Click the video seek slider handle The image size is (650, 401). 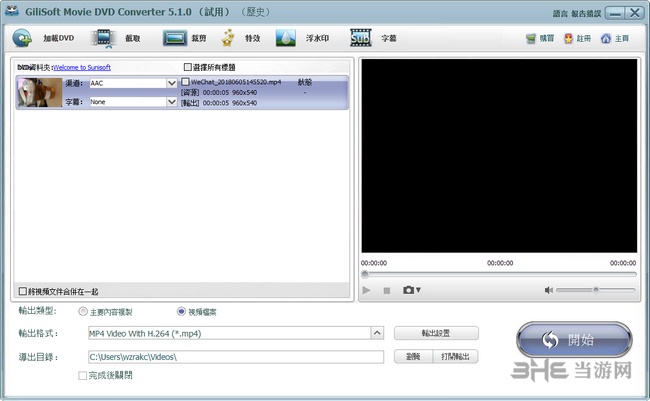365,274
